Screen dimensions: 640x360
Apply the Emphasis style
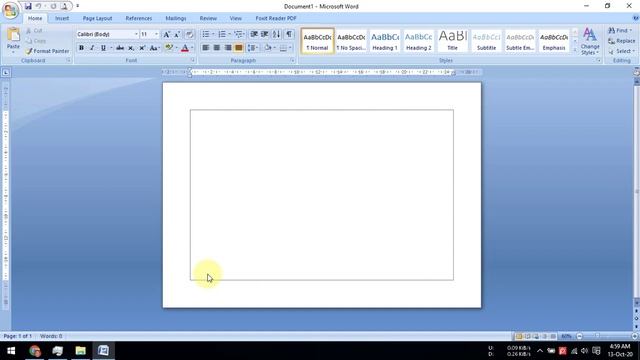554,41
